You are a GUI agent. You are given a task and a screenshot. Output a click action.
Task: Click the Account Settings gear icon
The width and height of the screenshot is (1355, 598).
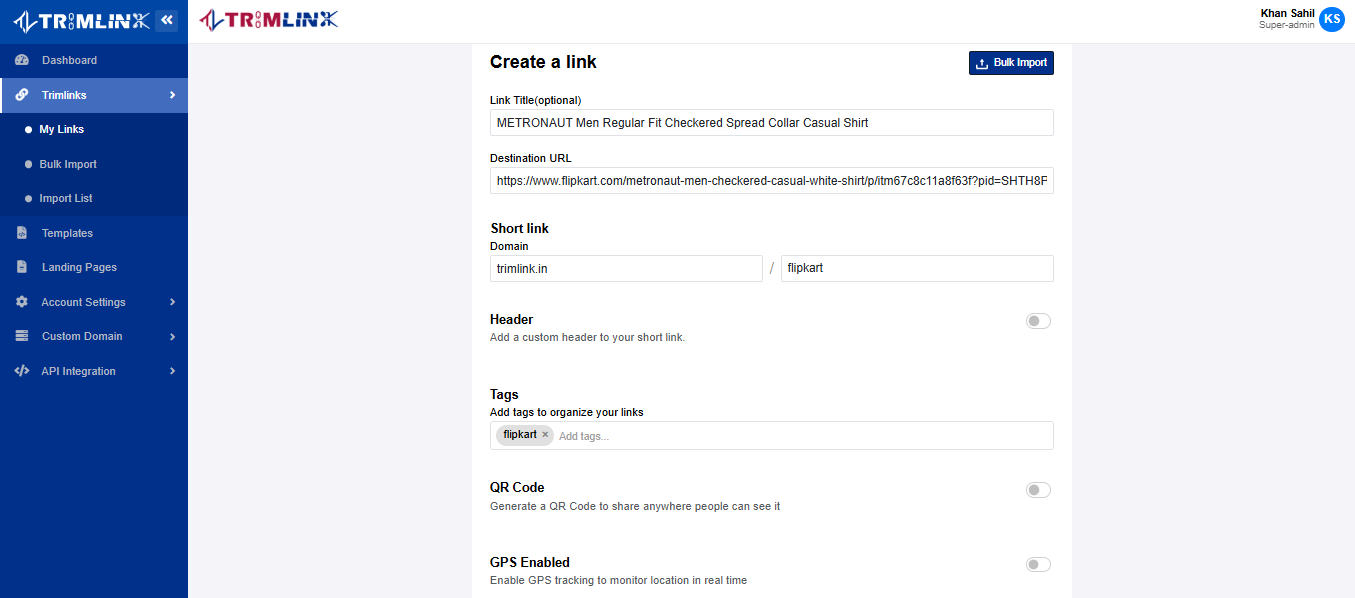click(22, 302)
